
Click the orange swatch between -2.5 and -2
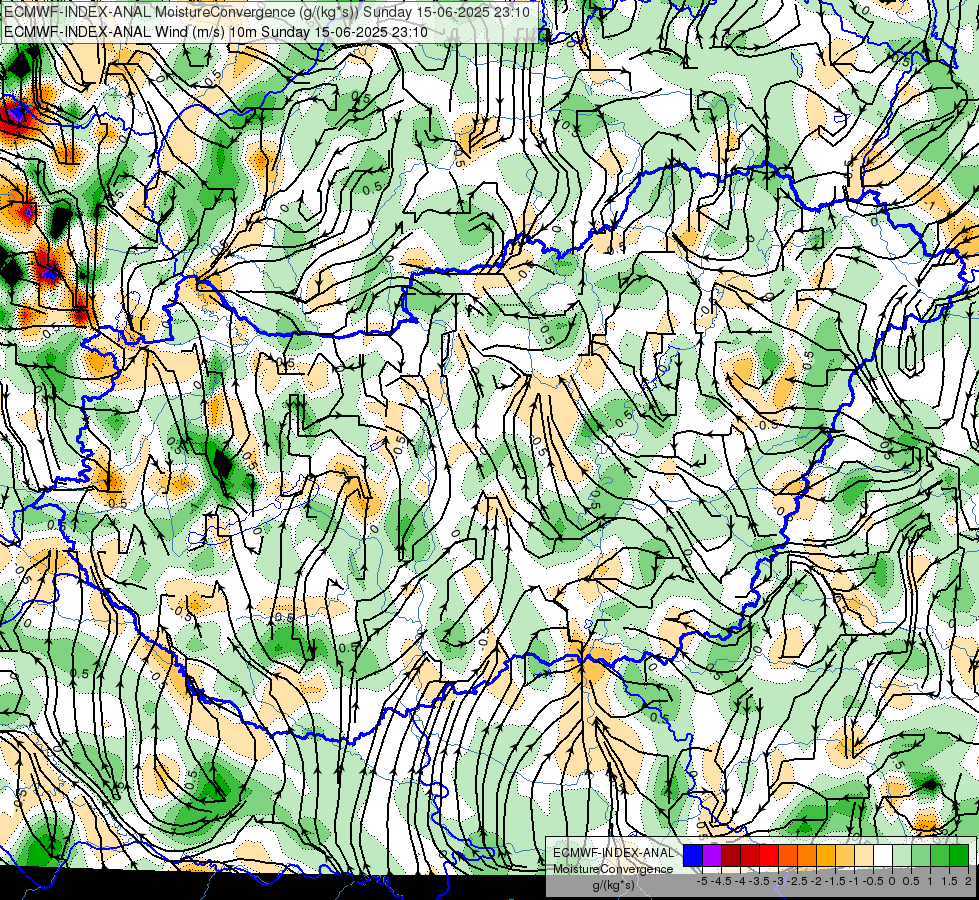tap(807, 855)
